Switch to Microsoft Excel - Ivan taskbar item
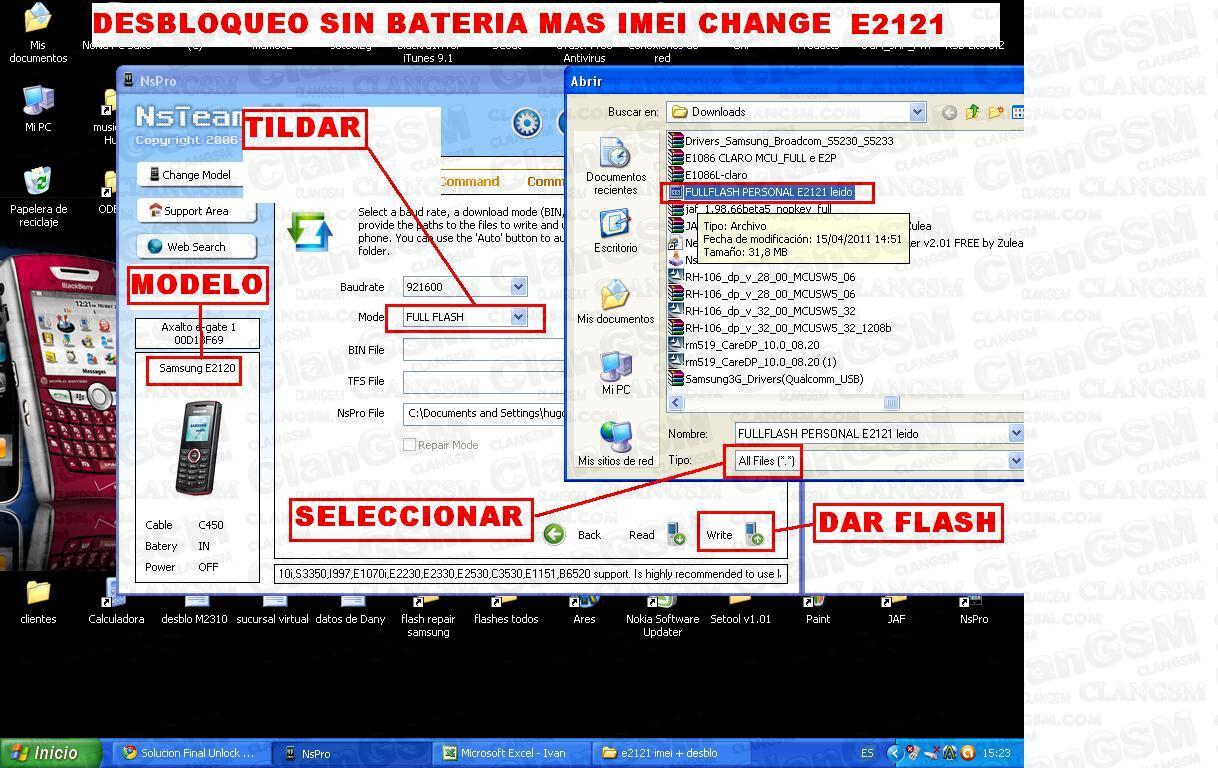1218x768 pixels. tap(512, 753)
